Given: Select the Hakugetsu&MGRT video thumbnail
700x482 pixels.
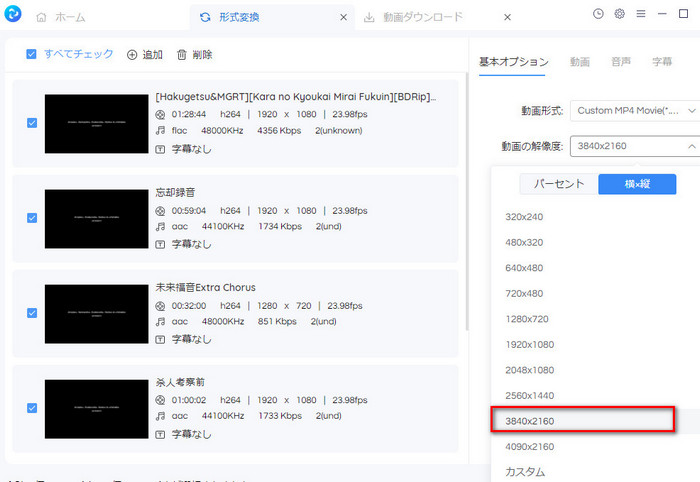Looking at the screenshot, I should (x=96, y=124).
